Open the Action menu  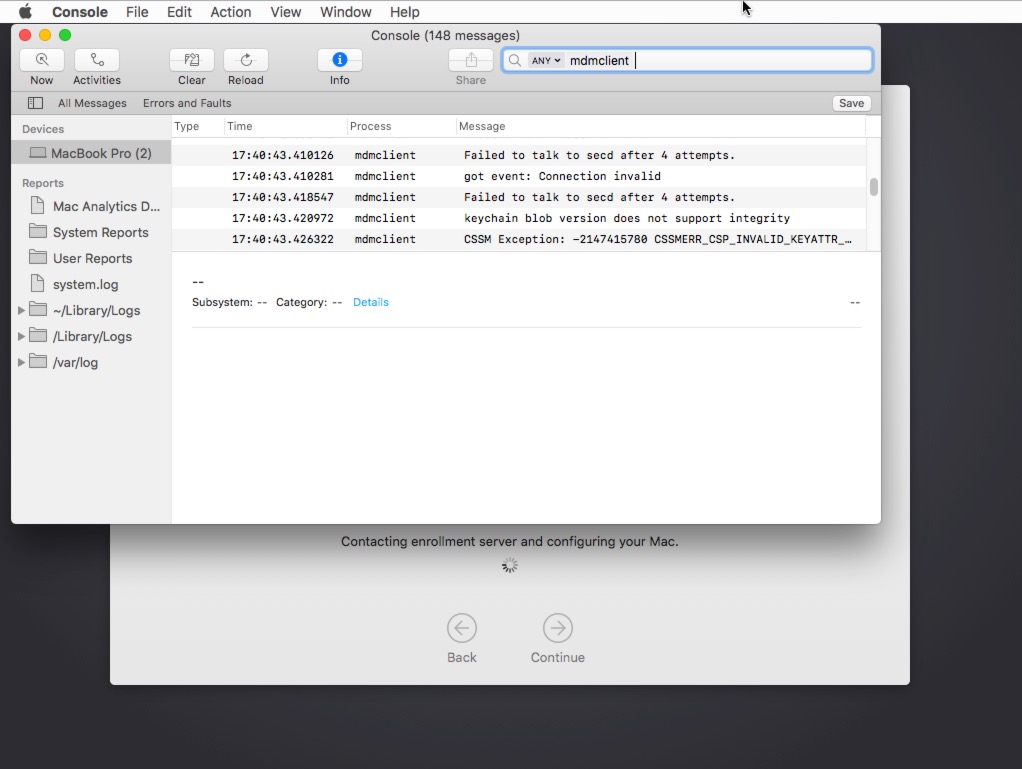(230, 12)
